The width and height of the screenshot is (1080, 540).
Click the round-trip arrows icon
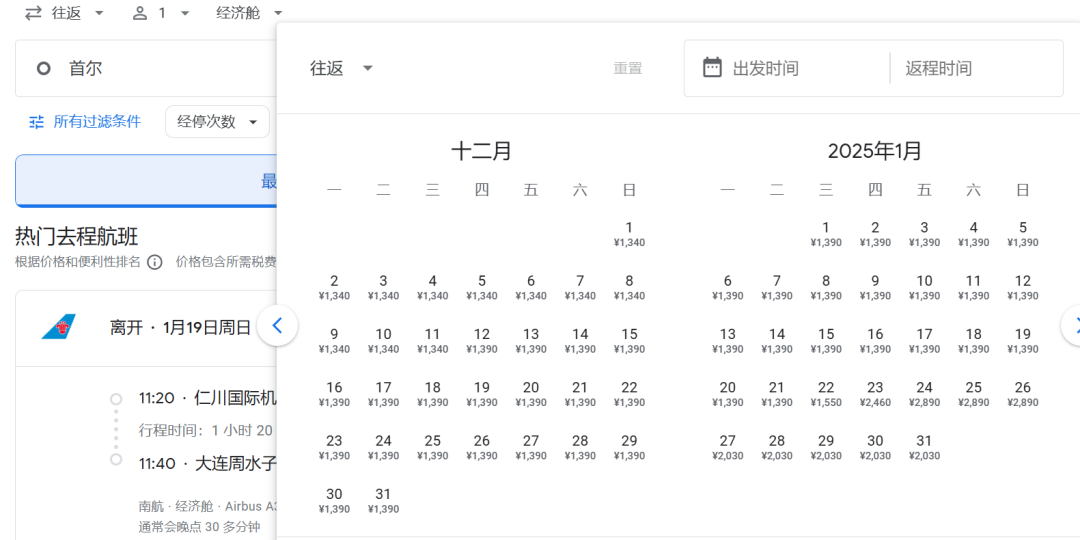[x=33, y=13]
